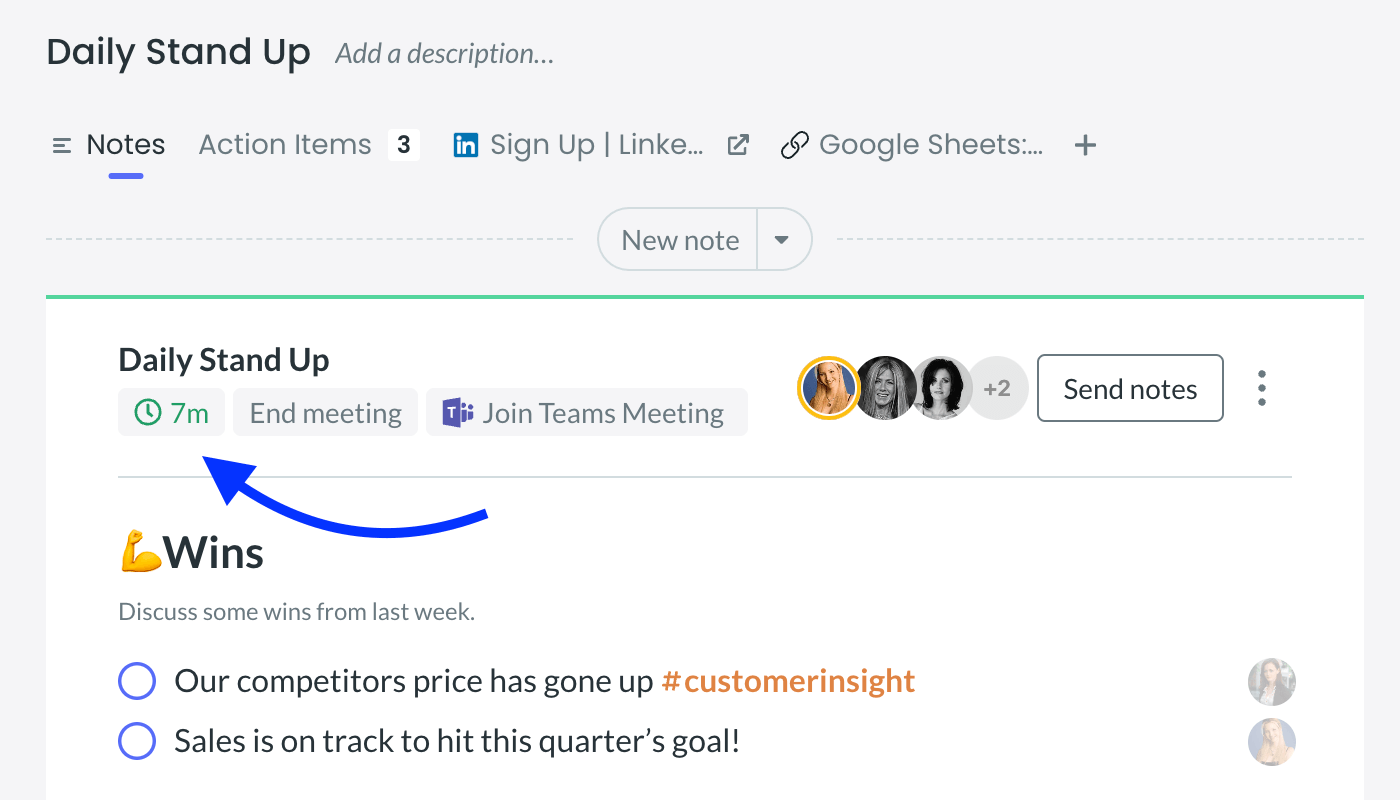Switch to the Action Items tab
Viewport: 1400px width, 800px height.
click(x=308, y=146)
